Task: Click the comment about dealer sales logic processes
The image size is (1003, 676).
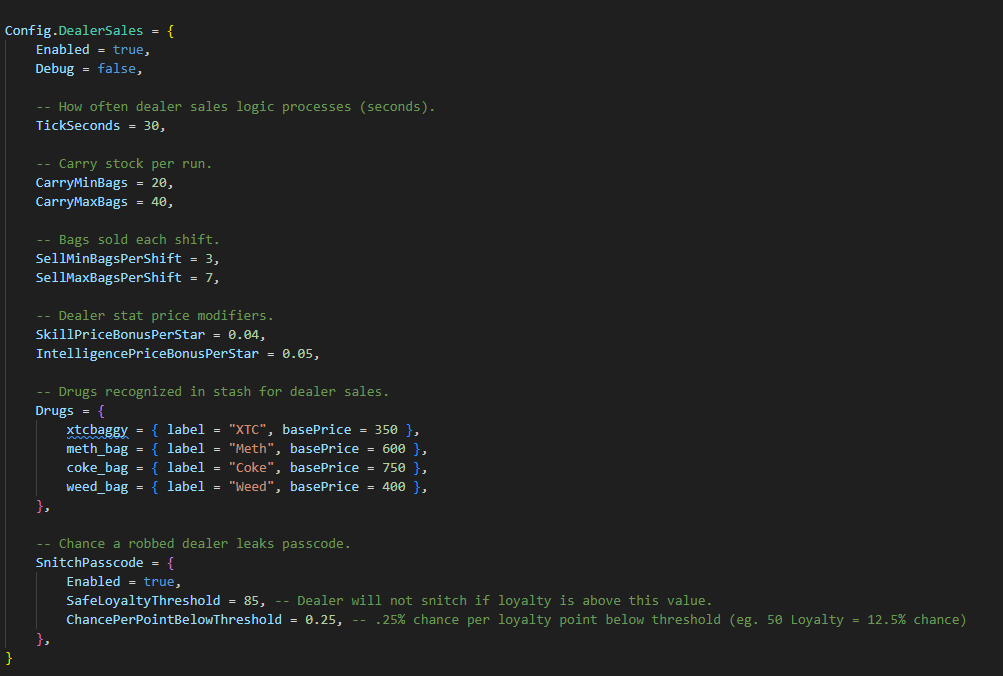Action: coord(235,106)
